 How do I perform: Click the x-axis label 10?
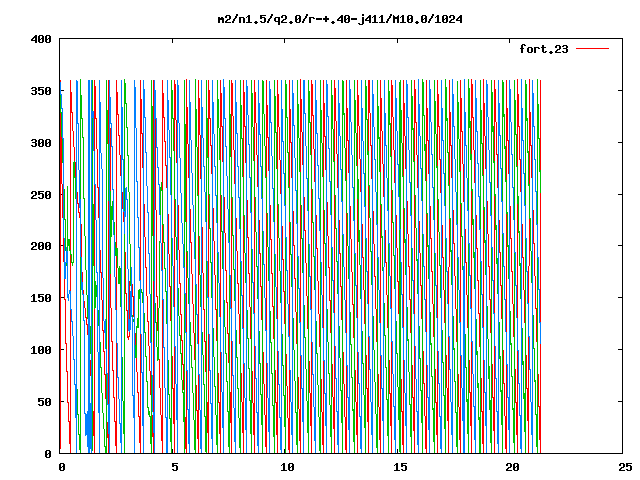point(287,467)
